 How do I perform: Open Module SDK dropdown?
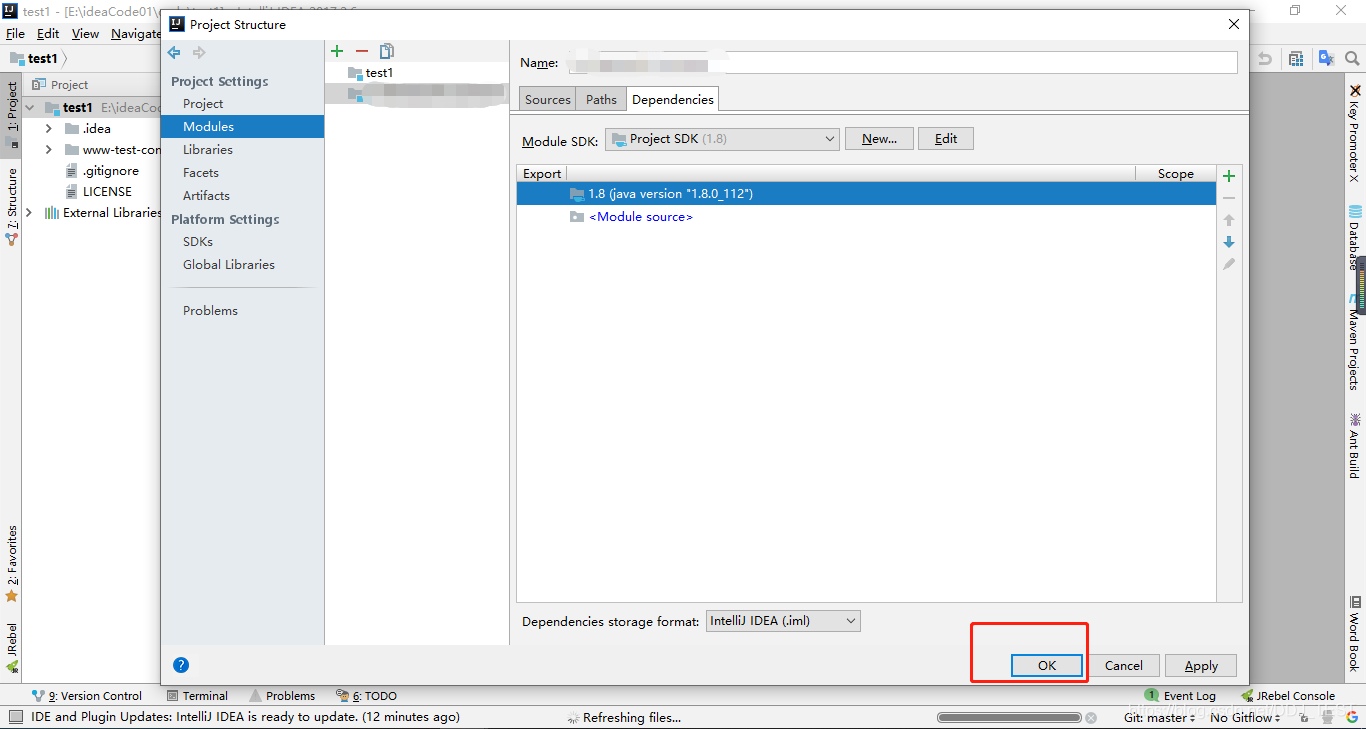coord(722,139)
